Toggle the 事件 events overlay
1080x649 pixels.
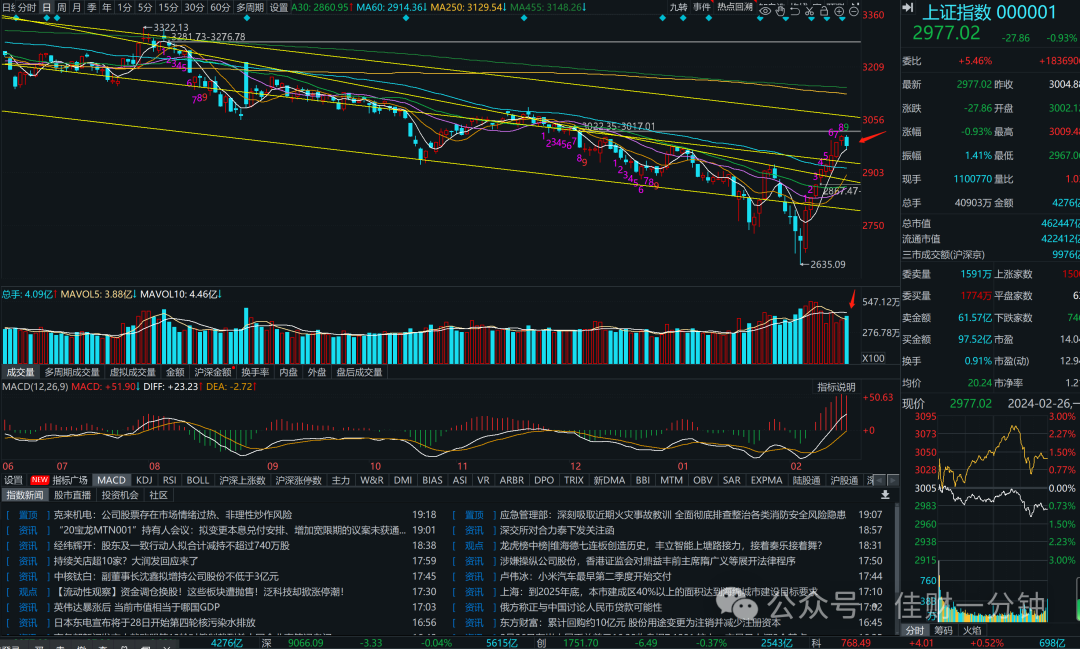[x=702, y=7]
